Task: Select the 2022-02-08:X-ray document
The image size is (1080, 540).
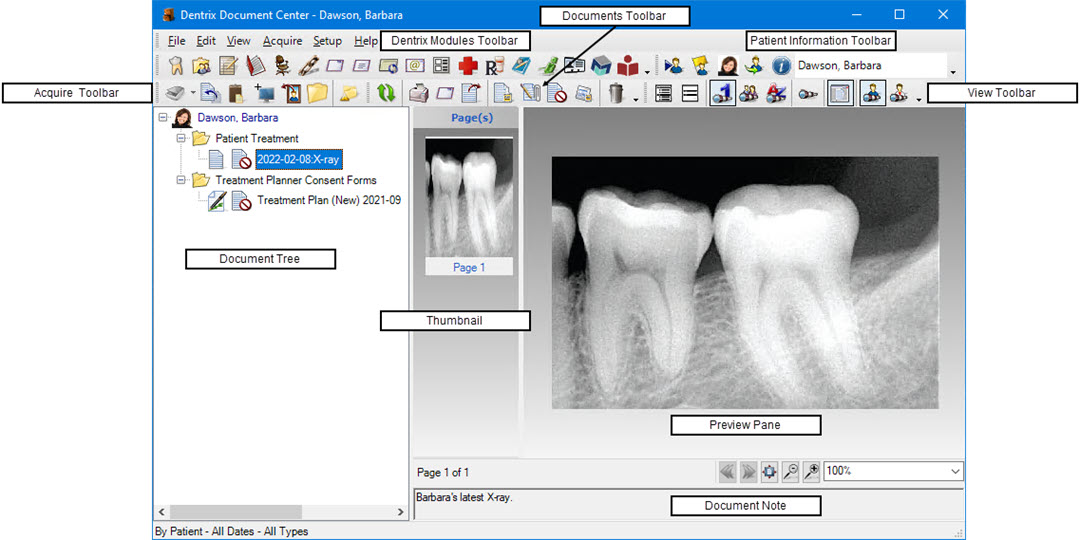Action: click(298, 159)
